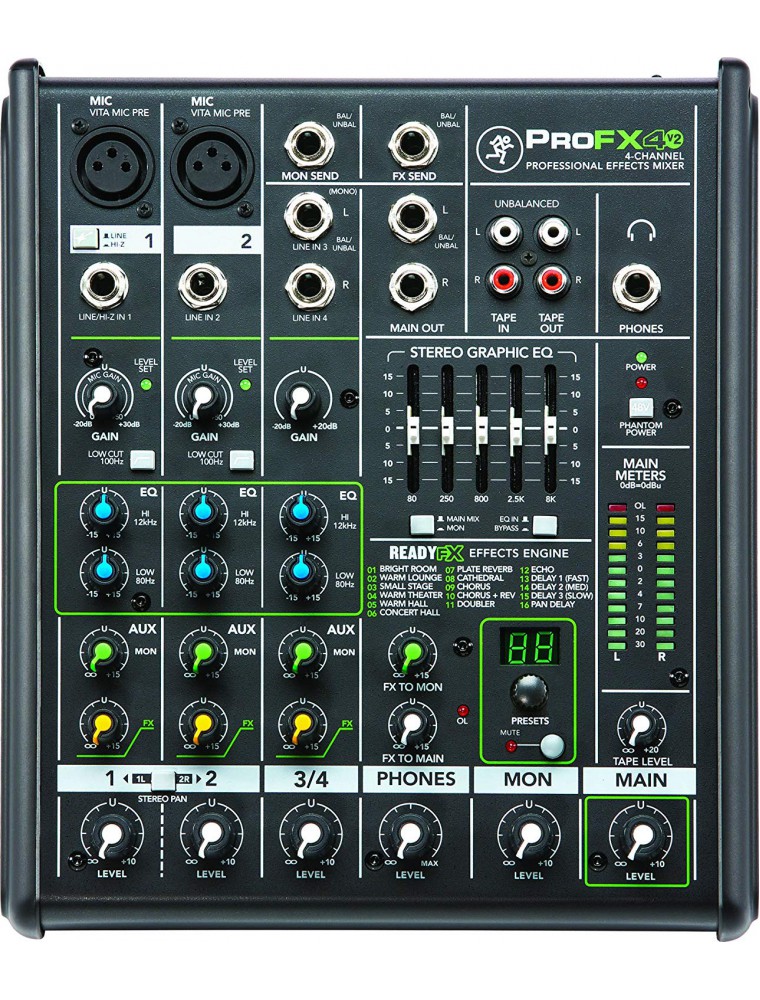The height and width of the screenshot is (1000, 760).
Task: Click the PRESETS selector knob
Action: coord(529,693)
